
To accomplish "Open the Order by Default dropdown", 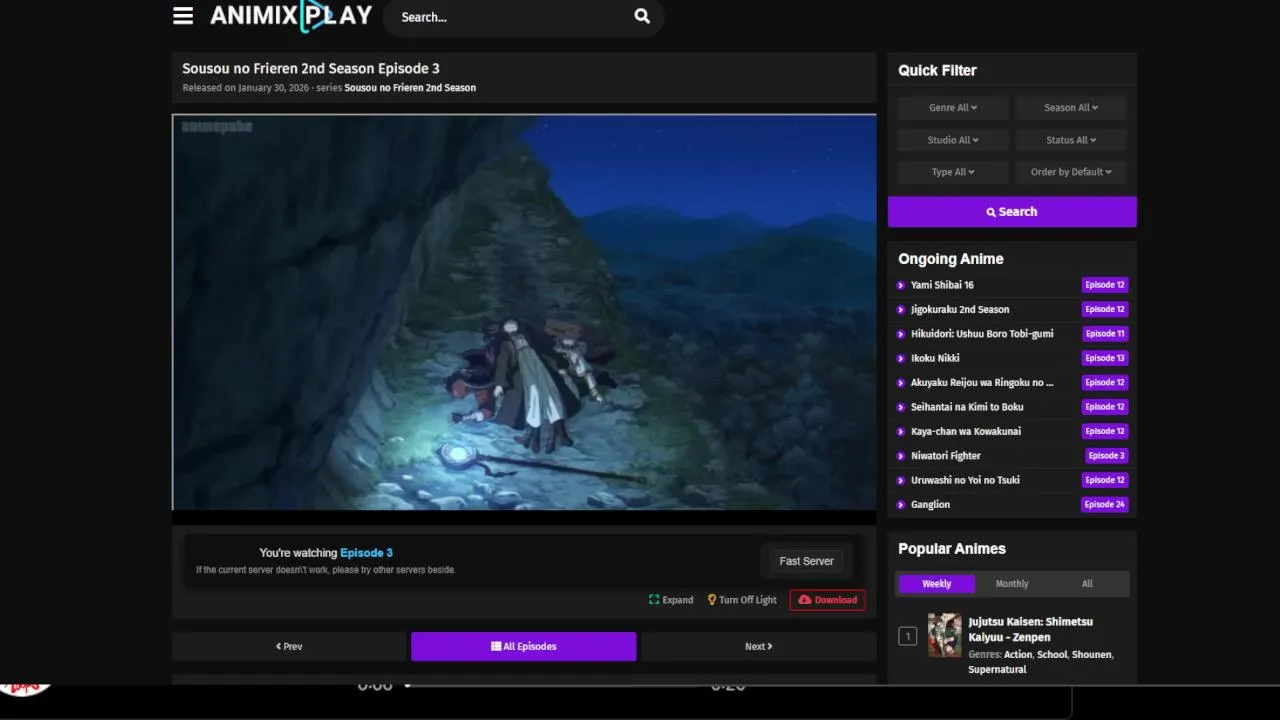I will [1071, 172].
